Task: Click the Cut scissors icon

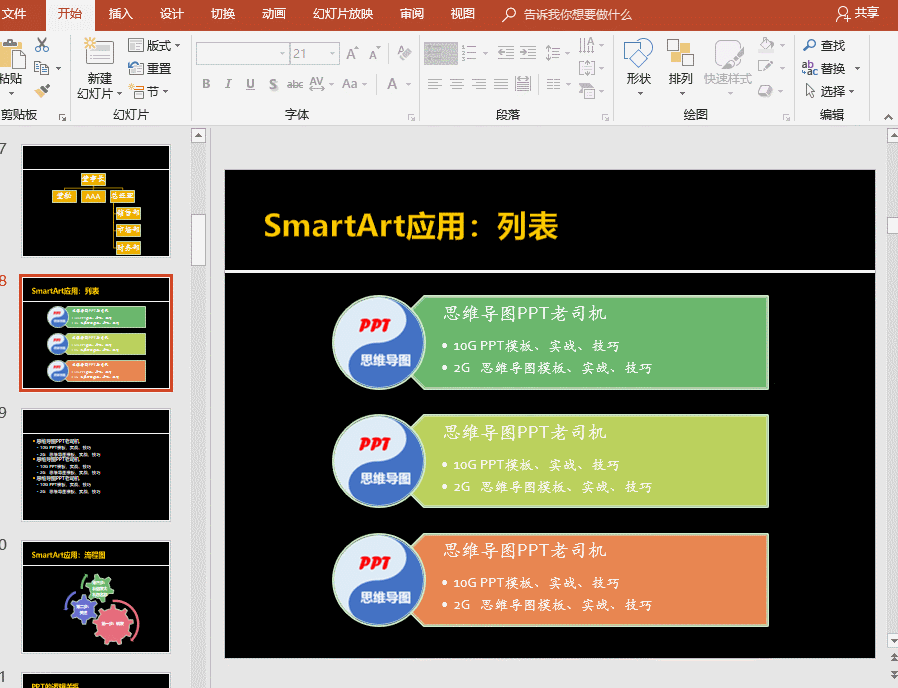Action: click(x=42, y=45)
